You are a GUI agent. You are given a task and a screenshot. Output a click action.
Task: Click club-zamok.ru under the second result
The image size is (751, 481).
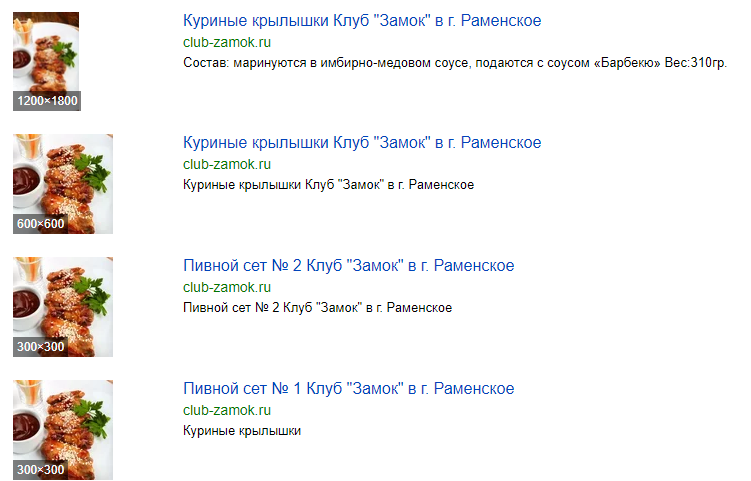coord(227,164)
